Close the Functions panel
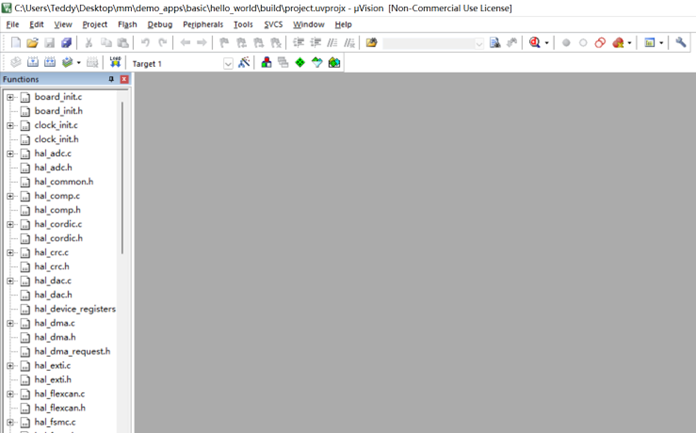 click(124, 79)
